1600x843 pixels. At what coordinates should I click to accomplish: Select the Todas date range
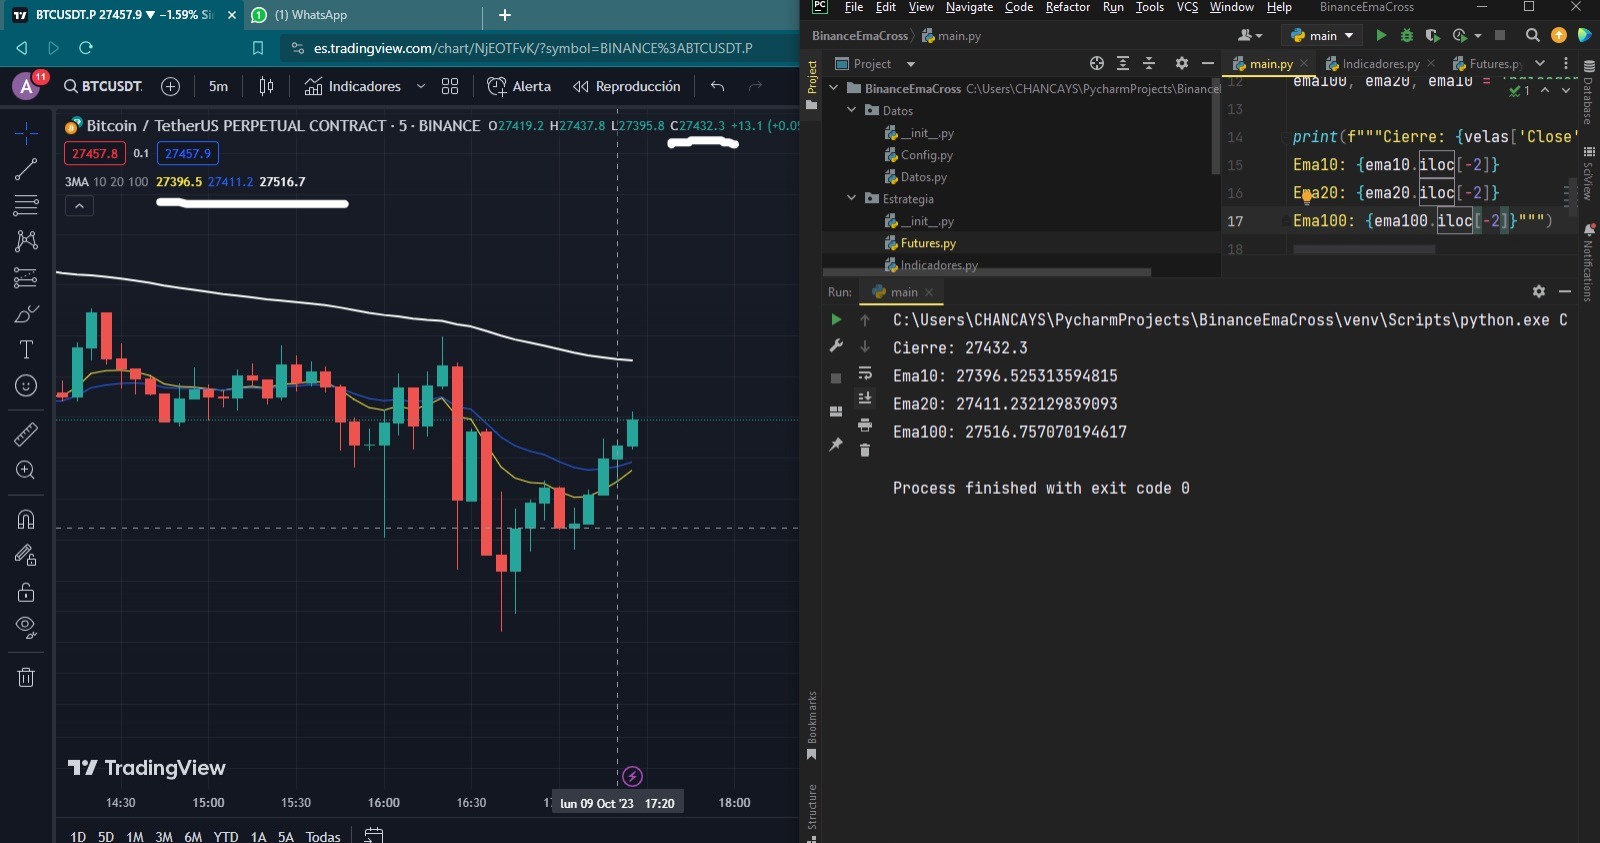pyautogui.click(x=323, y=836)
